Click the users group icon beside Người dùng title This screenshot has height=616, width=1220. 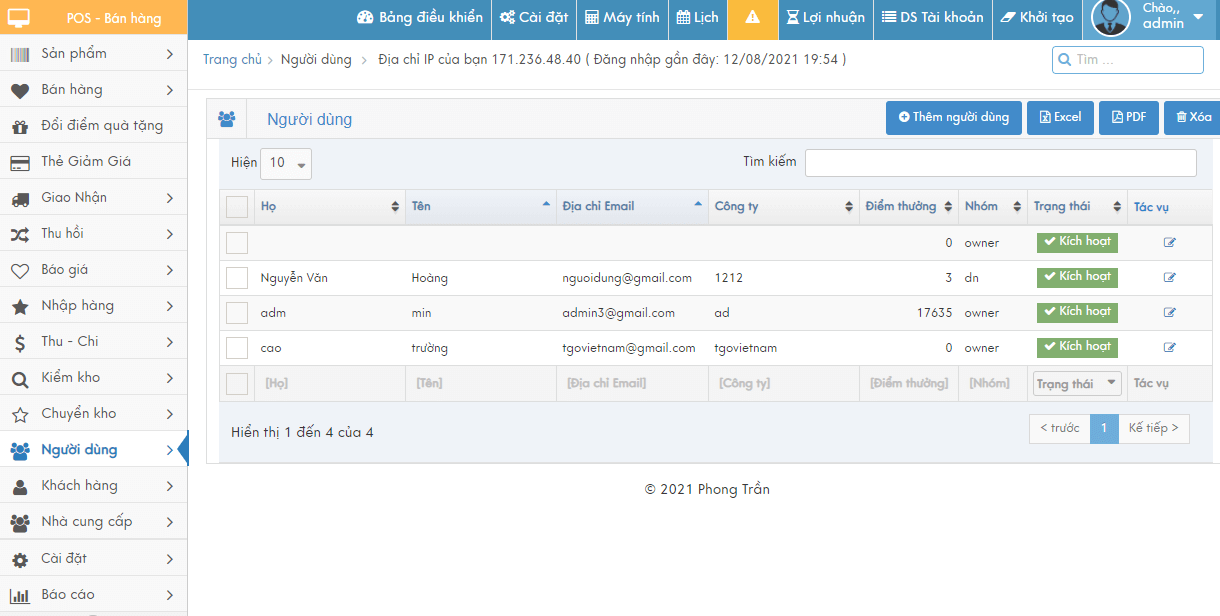click(226, 119)
